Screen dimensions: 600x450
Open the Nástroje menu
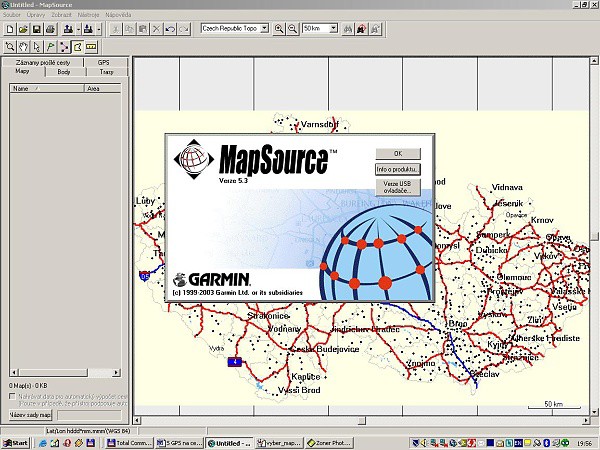coord(88,15)
